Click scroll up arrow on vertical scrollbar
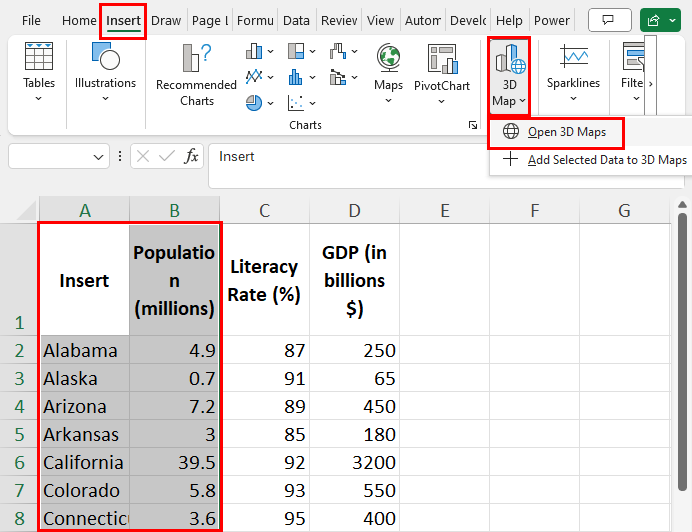692x532 pixels. pos(682,204)
